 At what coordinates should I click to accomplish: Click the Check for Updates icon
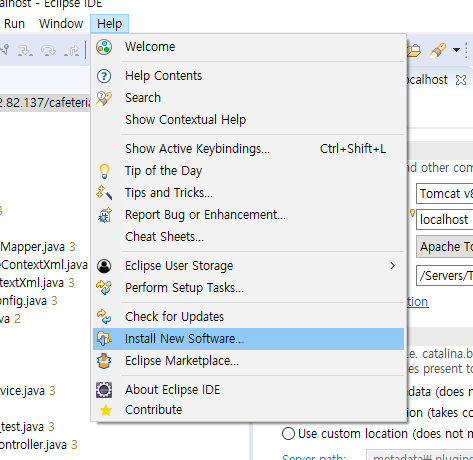coord(104,317)
